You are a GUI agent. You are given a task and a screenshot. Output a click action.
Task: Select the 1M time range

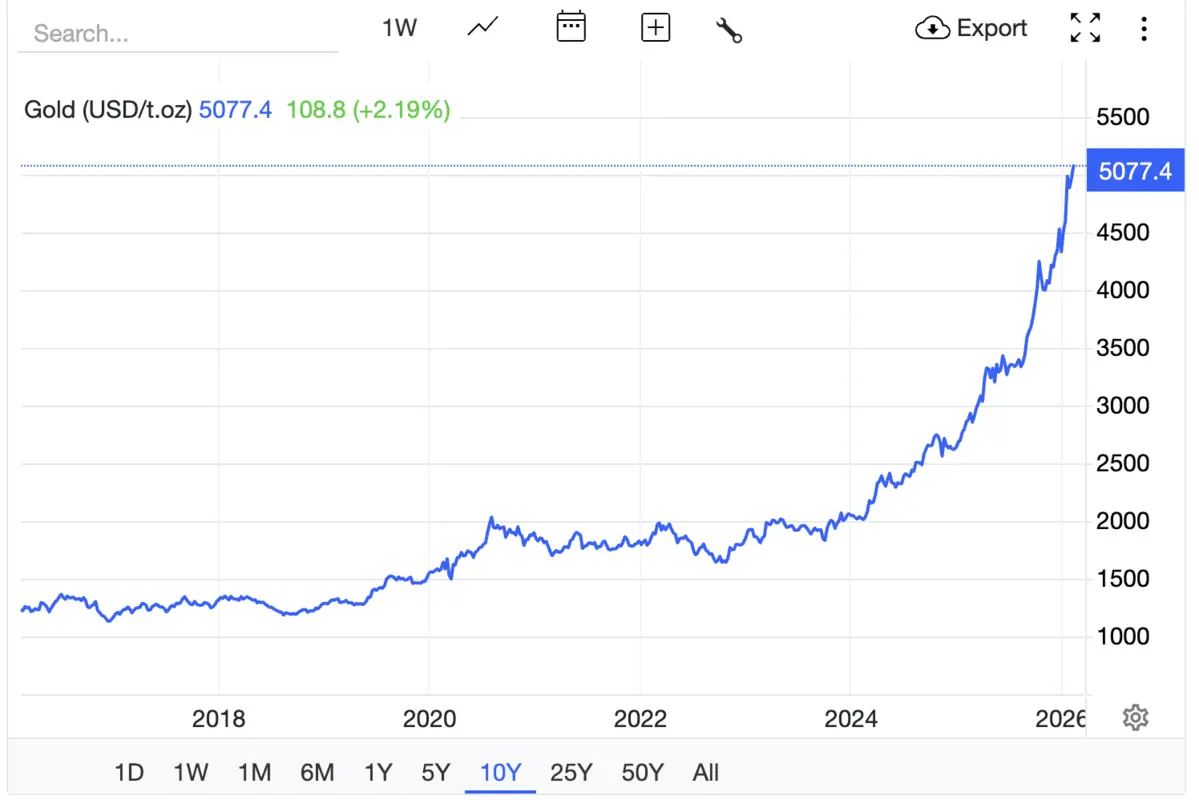tap(254, 772)
